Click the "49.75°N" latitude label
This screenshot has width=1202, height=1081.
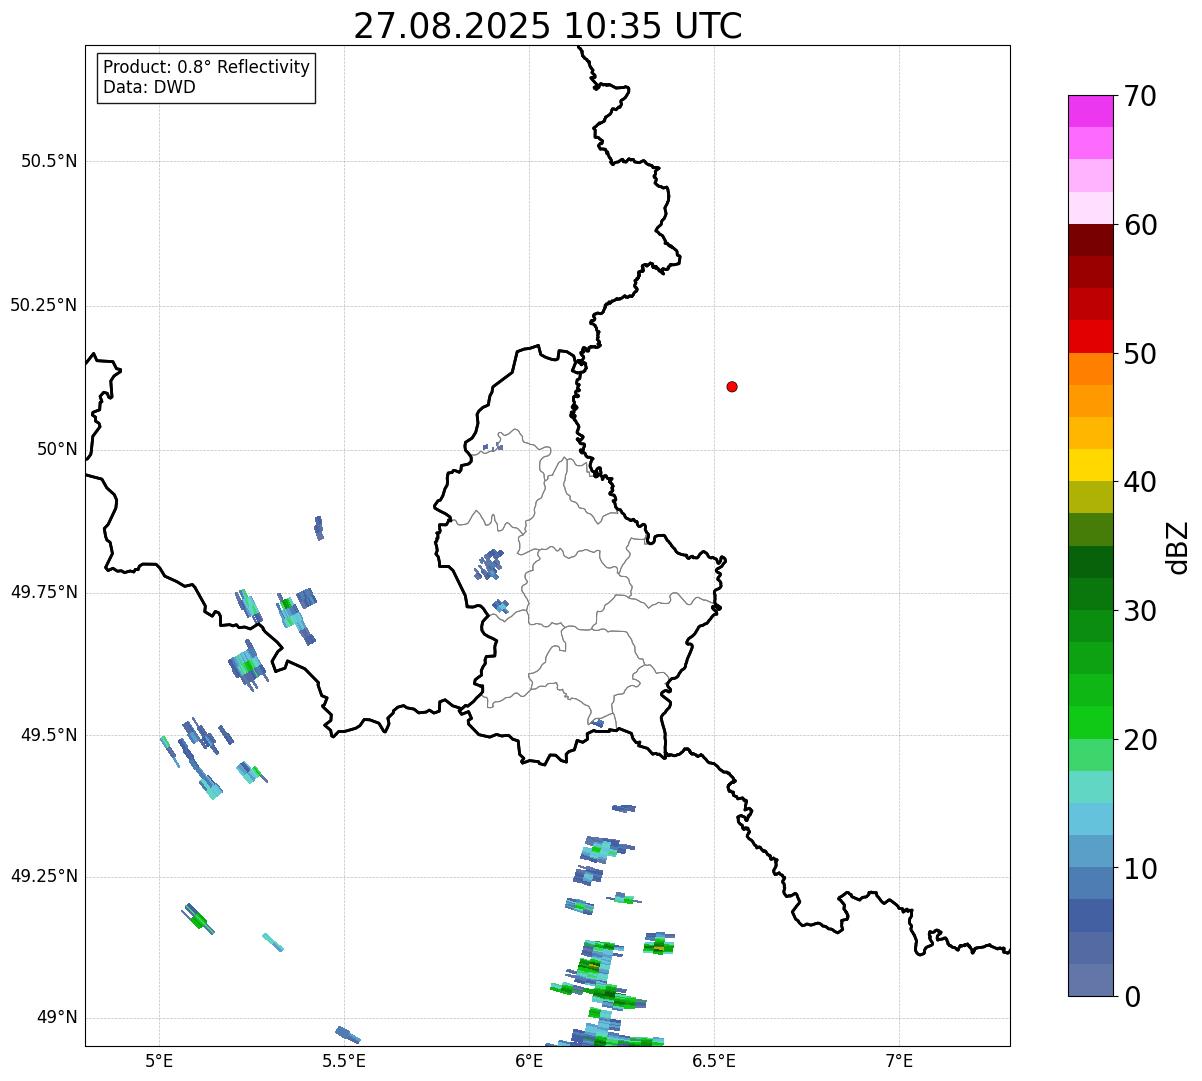[43, 592]
